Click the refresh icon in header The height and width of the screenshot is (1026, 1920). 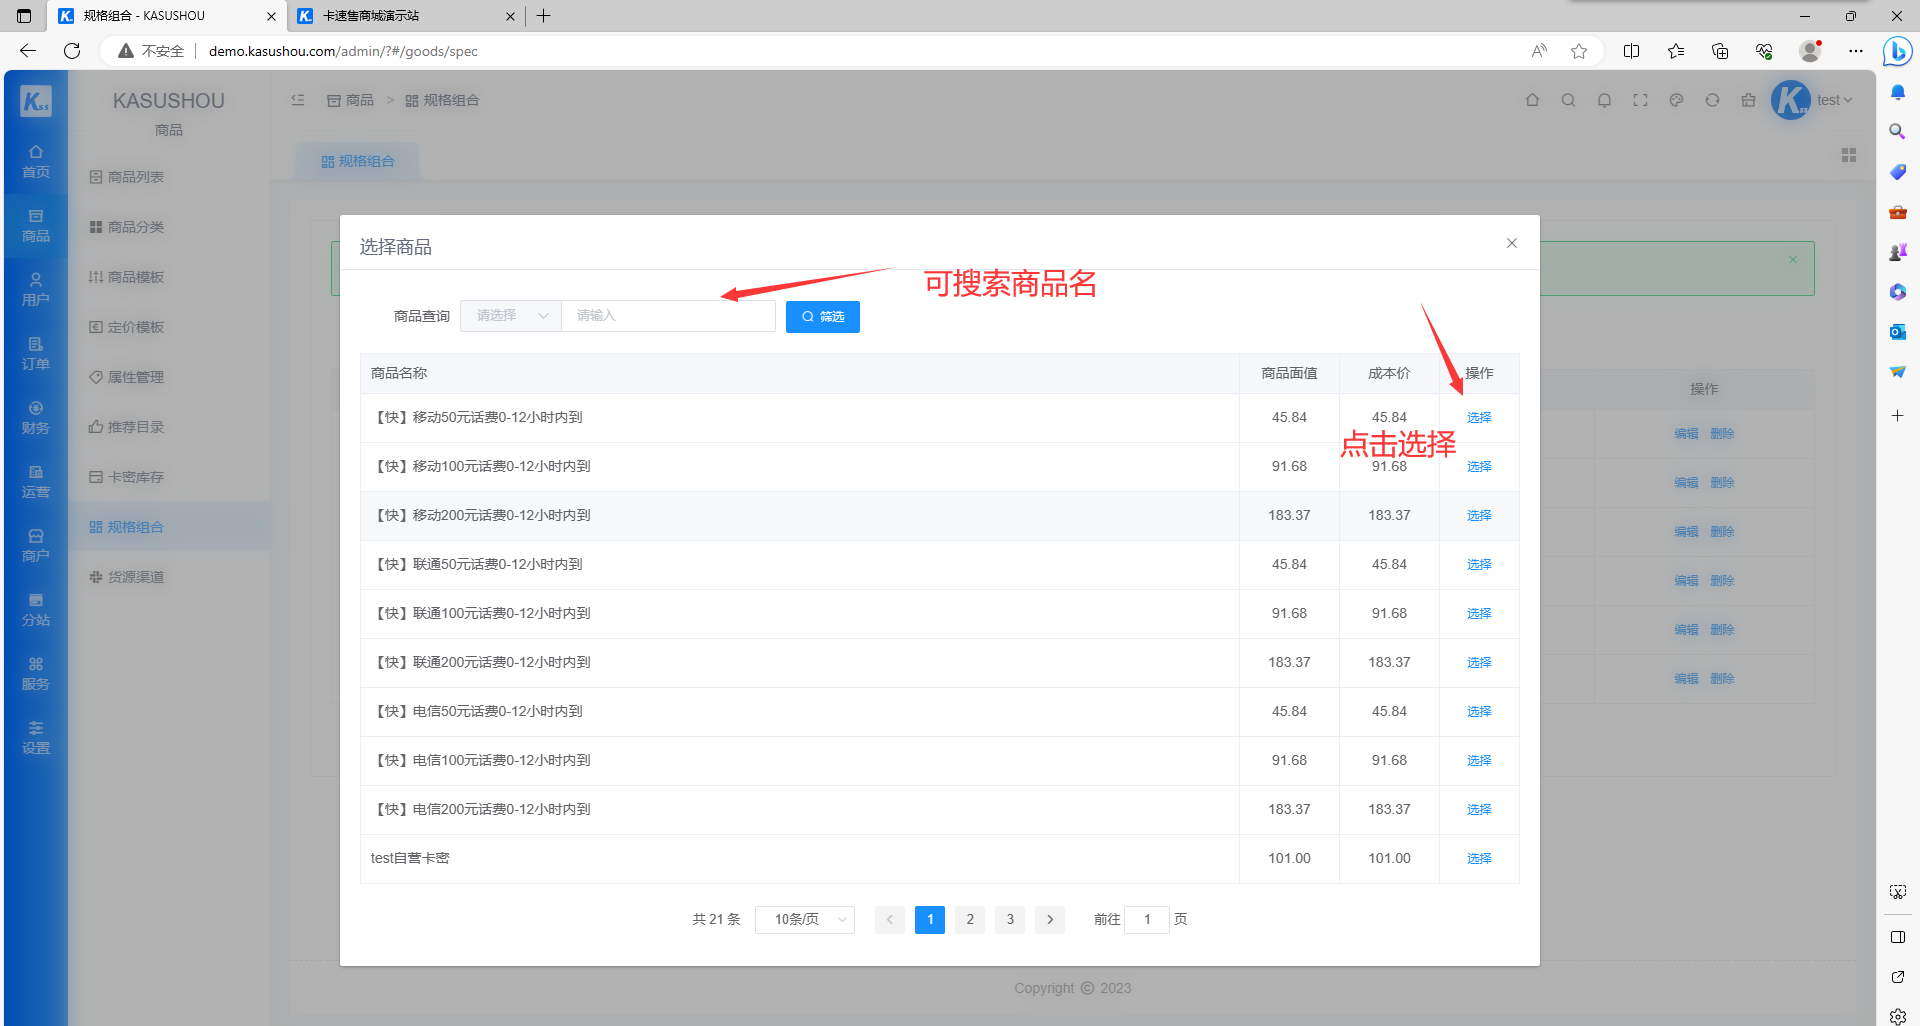point(1712,100)
